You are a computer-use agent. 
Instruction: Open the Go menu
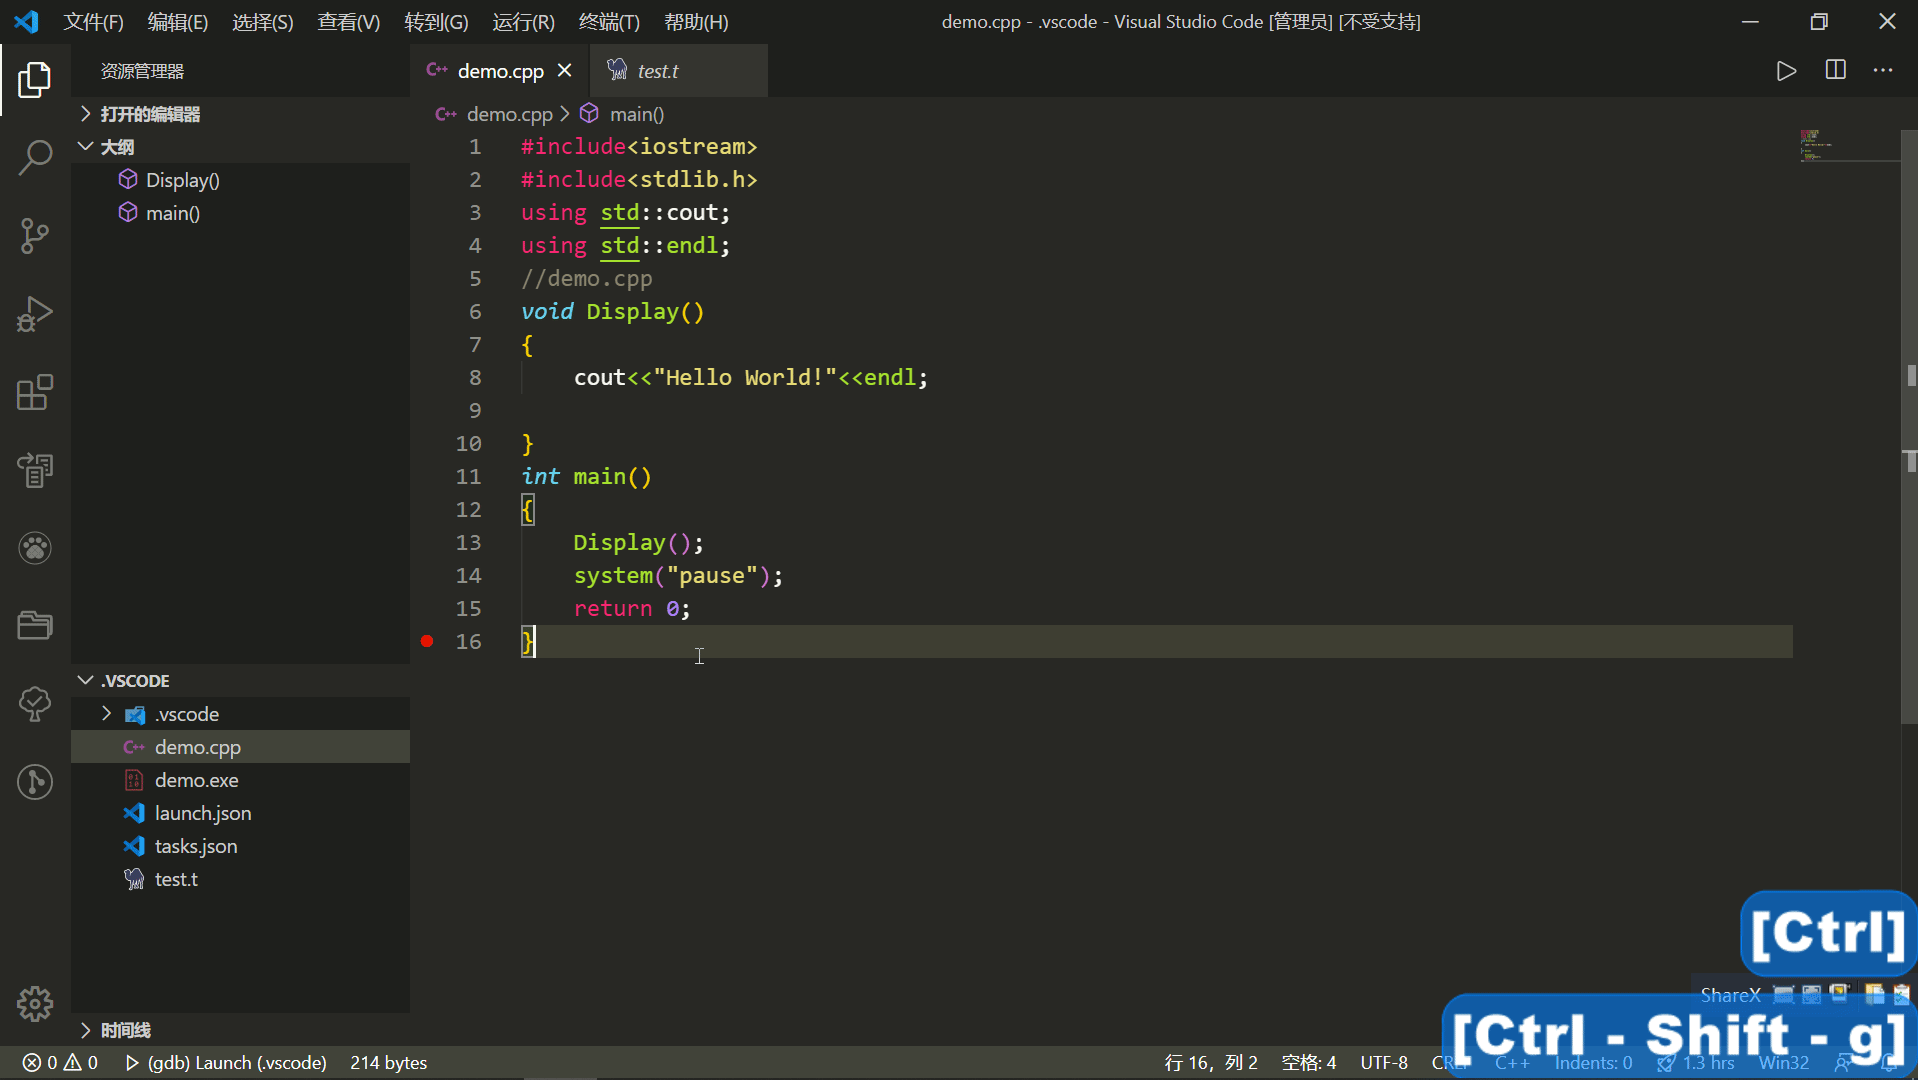tap(436, 22)
